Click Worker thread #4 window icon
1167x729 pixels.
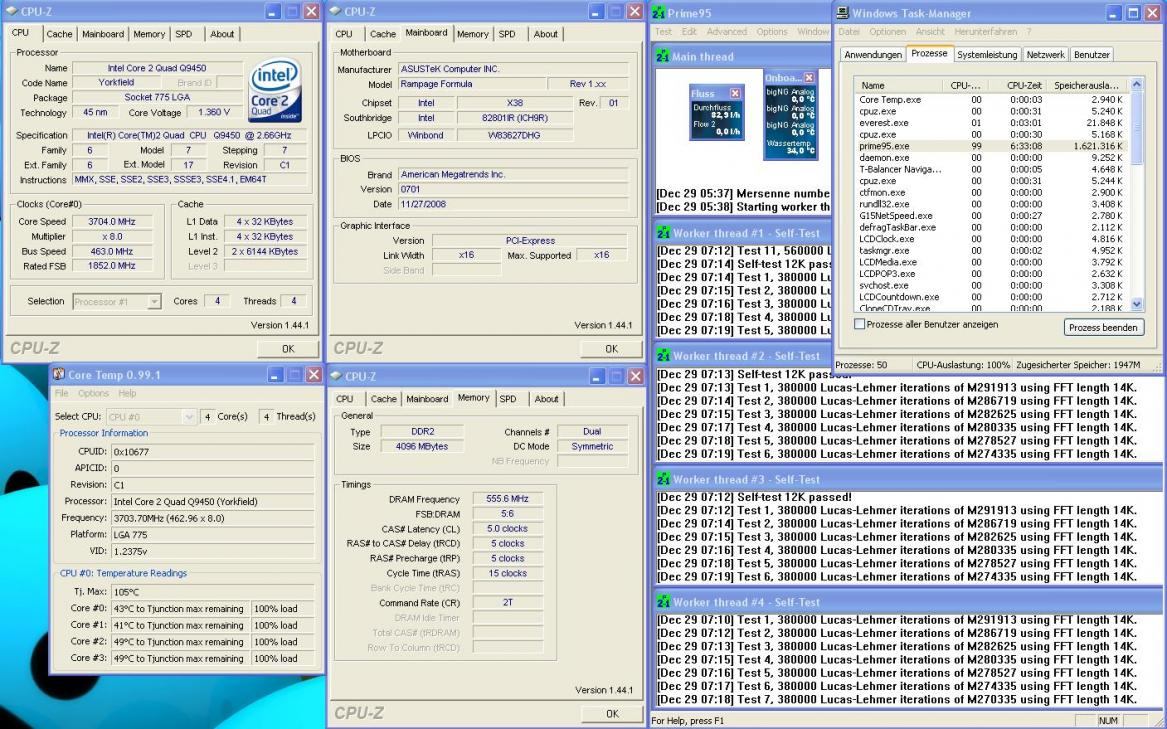click(663, 602)
